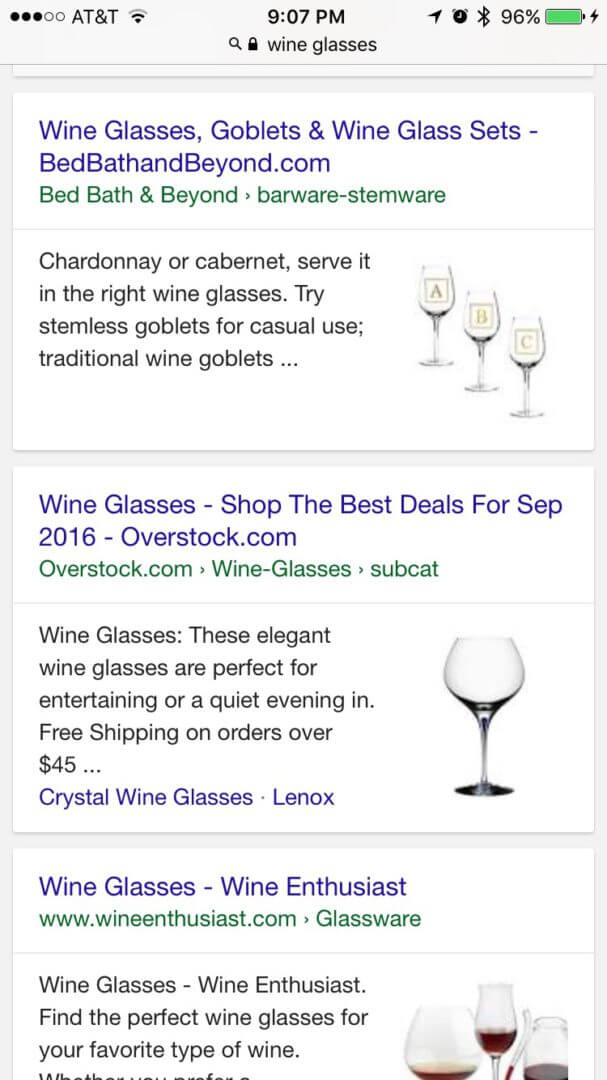
Task: Tap the Wi-Fi signal icon
Action: pyautogui.click(x=138, y=16)
